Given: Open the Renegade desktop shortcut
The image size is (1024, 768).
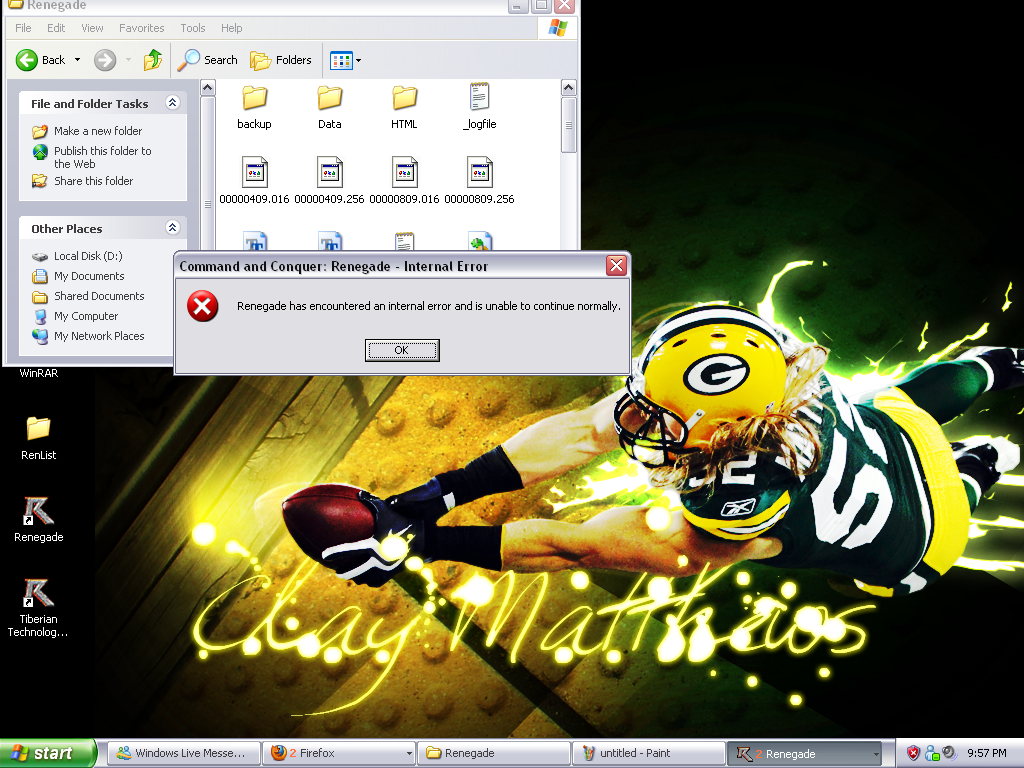Looking at the screenshot, I should (38, 513).
